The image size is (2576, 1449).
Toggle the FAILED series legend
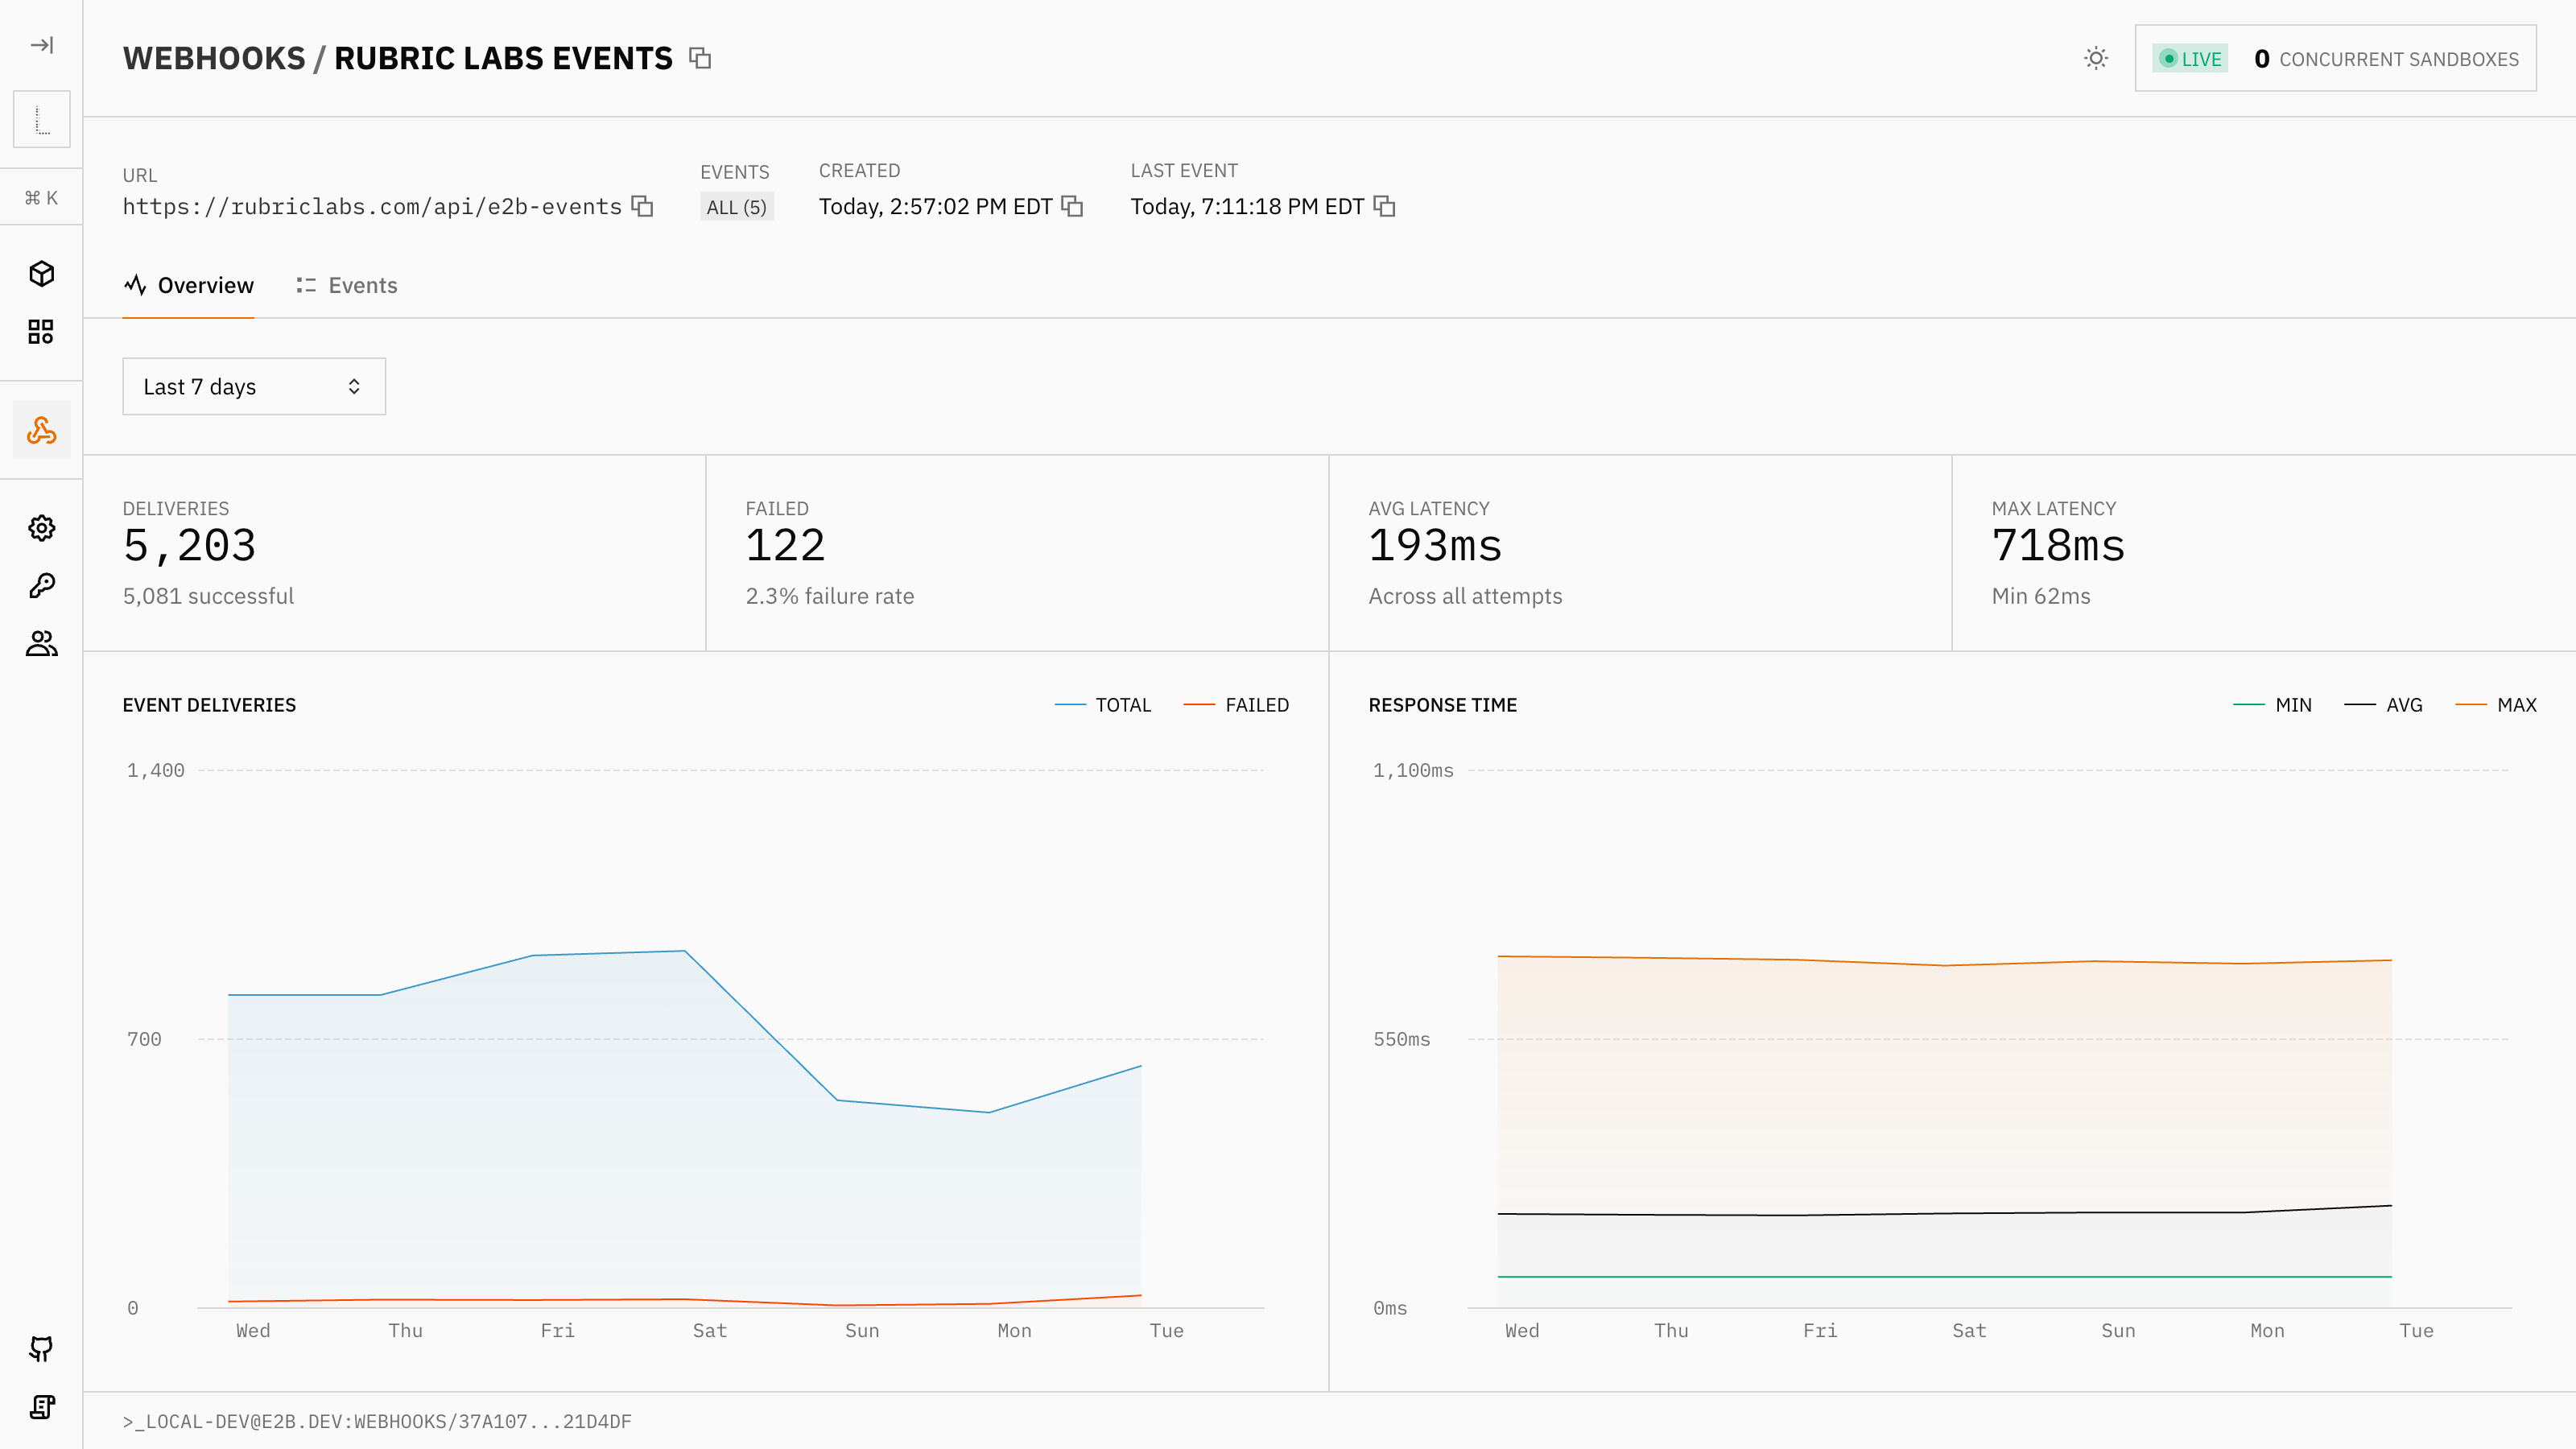(1236, 705)
